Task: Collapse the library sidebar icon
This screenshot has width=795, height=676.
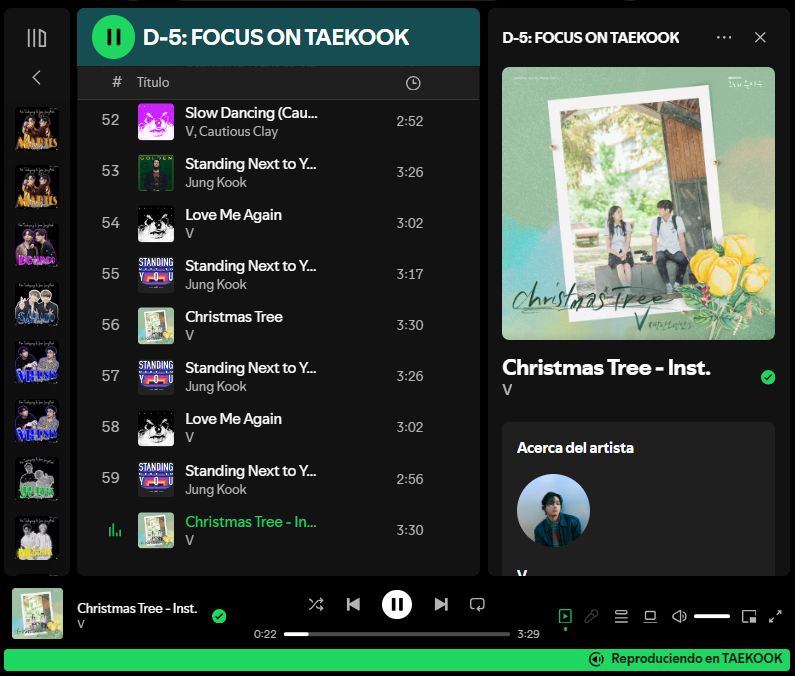Action: tap(37, 38)
